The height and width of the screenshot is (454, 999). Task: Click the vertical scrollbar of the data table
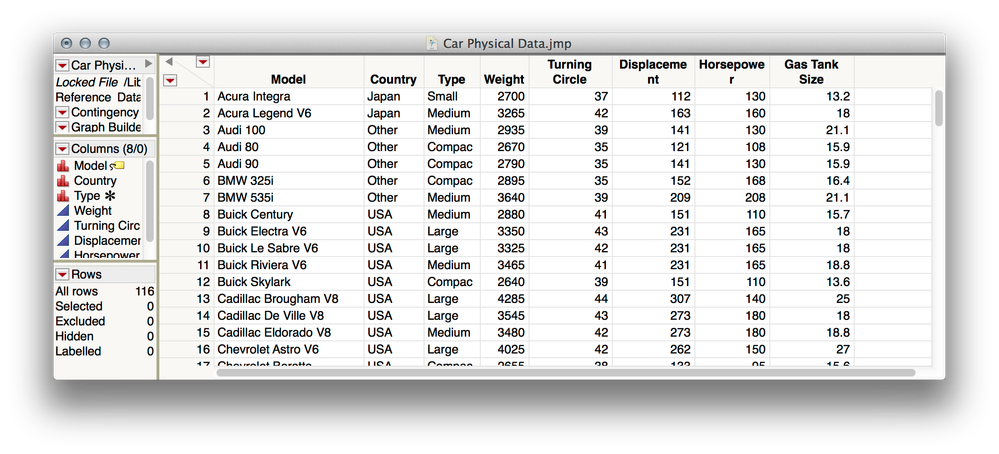pos(939,108)
